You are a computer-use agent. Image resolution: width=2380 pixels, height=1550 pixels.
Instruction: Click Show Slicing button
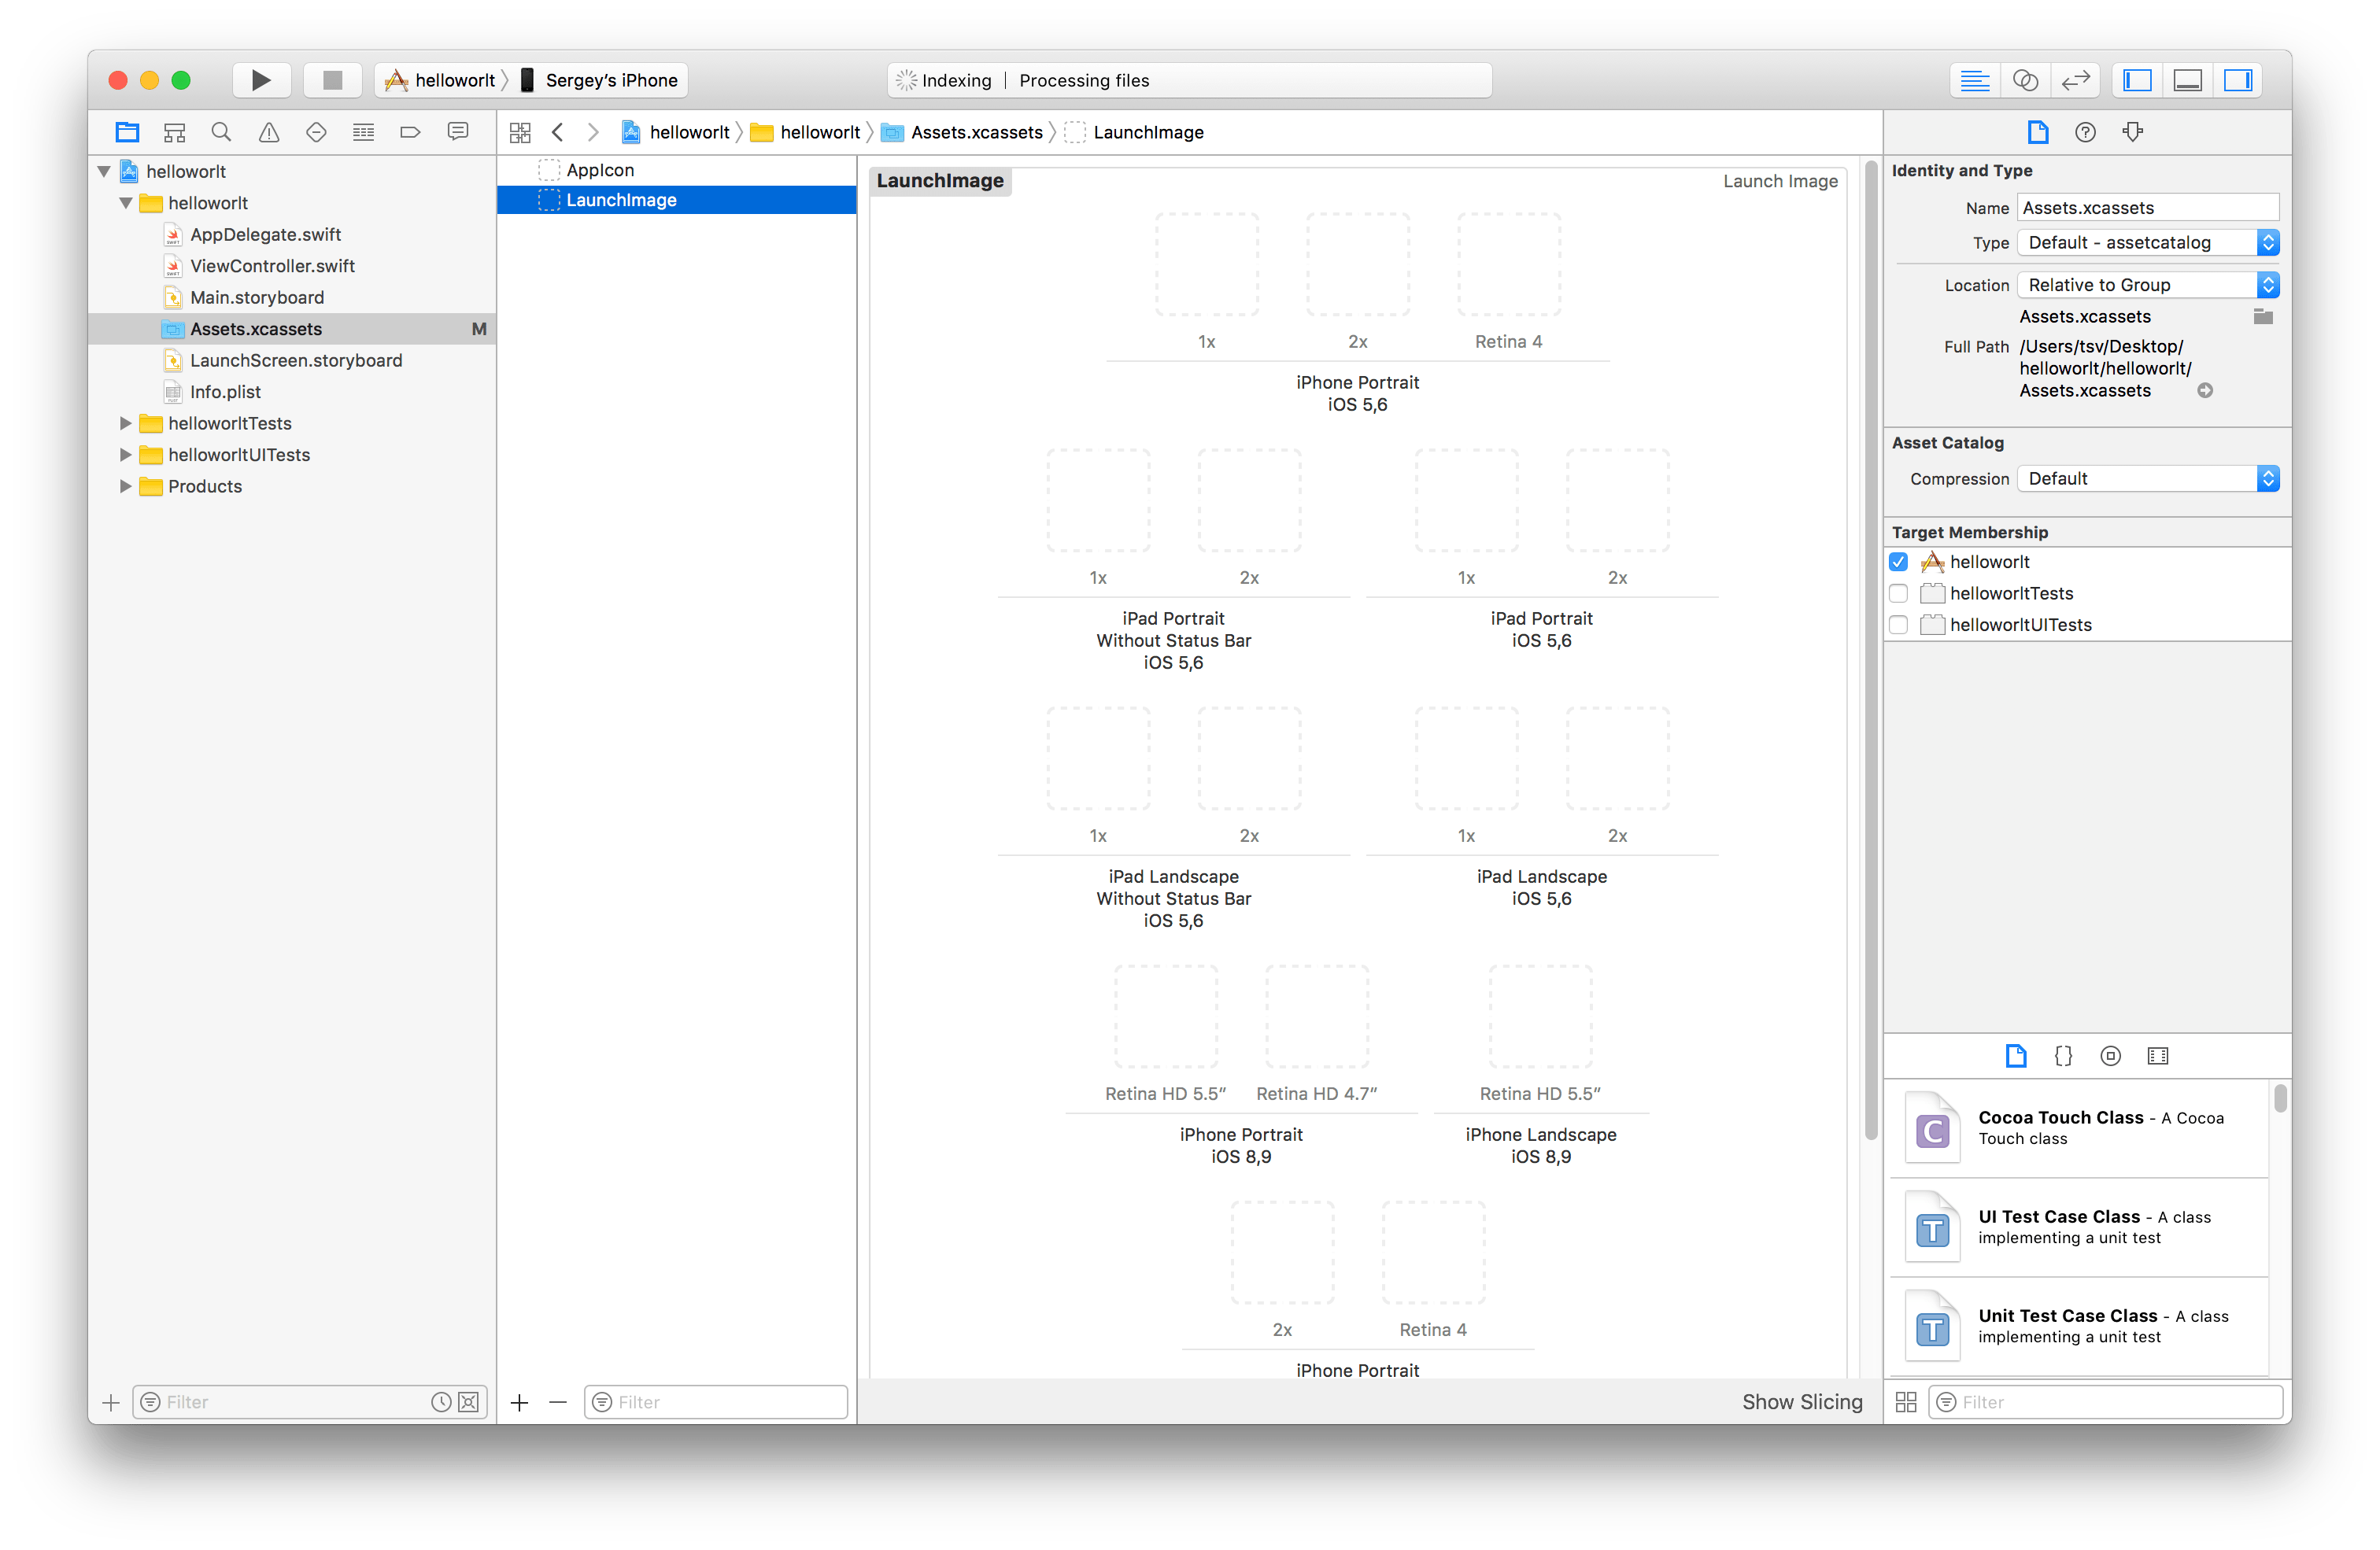(x=1802, y=1402)
